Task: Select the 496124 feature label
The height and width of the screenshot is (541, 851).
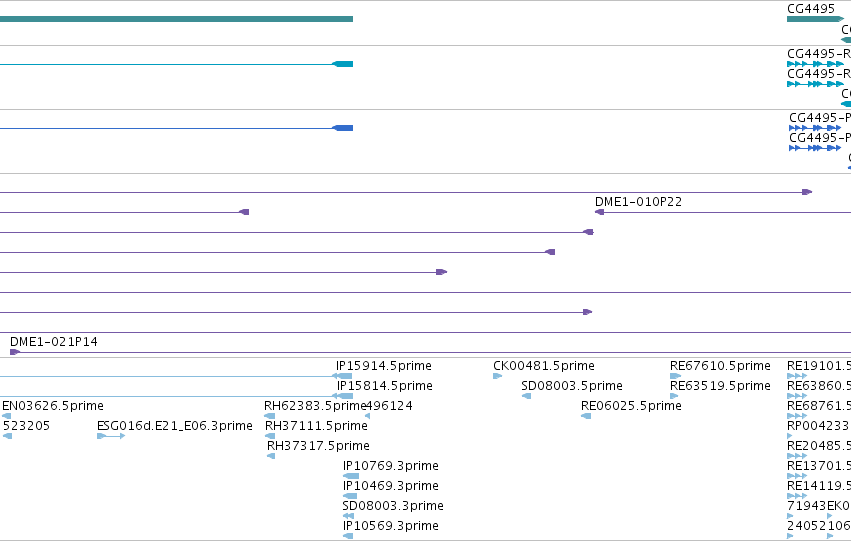Action: click(389, 406)
